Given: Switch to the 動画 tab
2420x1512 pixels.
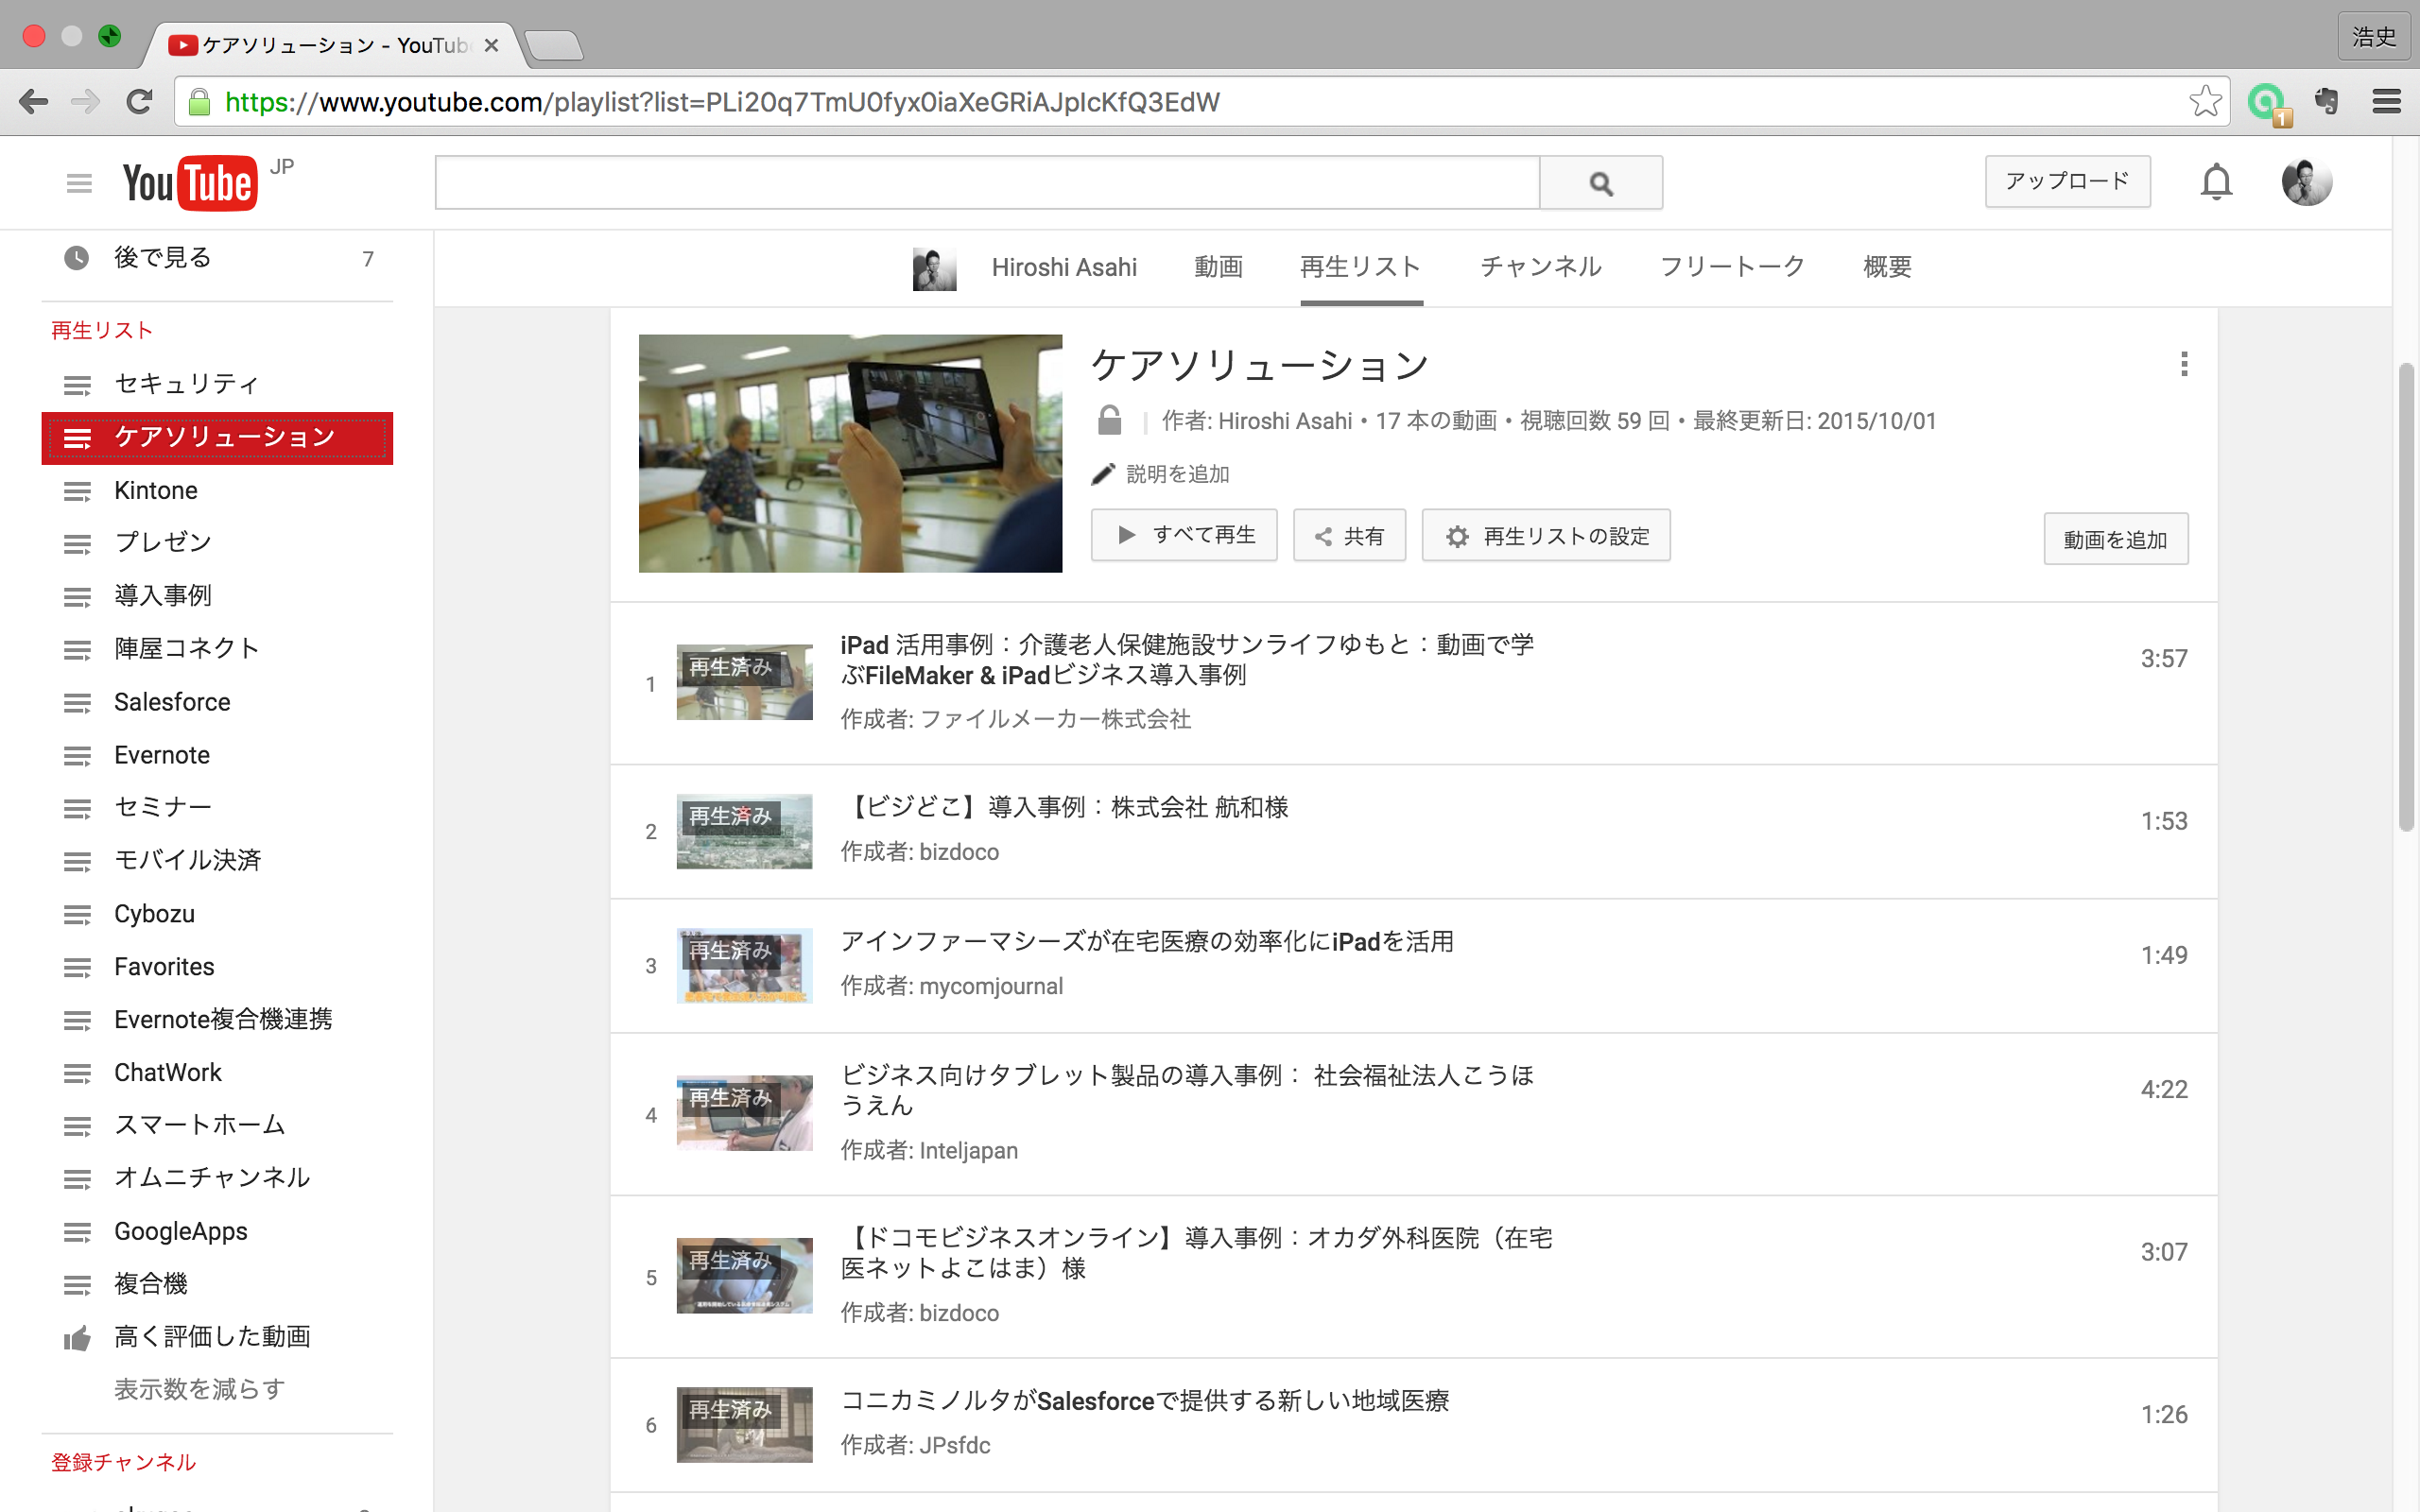Looking at the screenshot, I should (1218, 267).
